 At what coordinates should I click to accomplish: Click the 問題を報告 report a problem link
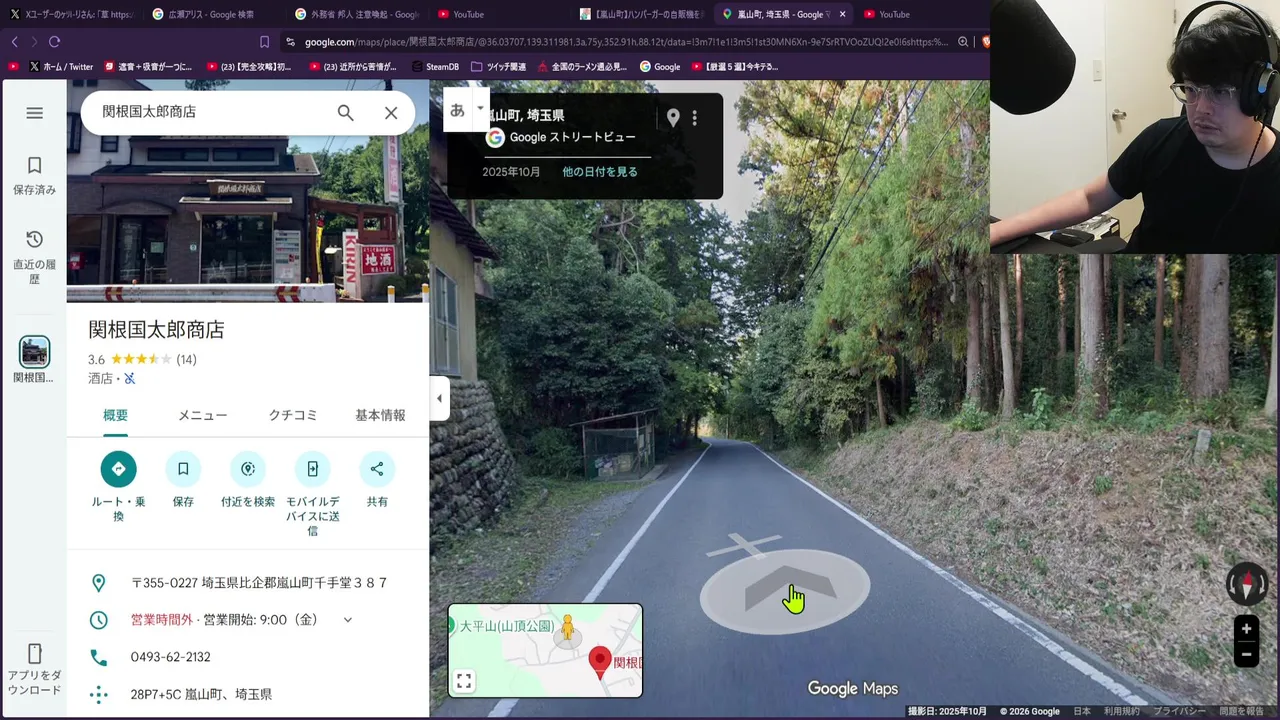1241,711
